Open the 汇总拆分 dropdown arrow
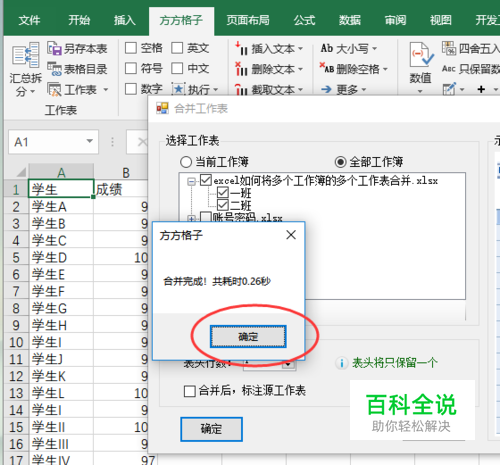The height and width of the screenshot is (465, 500). pyautogui.click(x=32, y=91)
